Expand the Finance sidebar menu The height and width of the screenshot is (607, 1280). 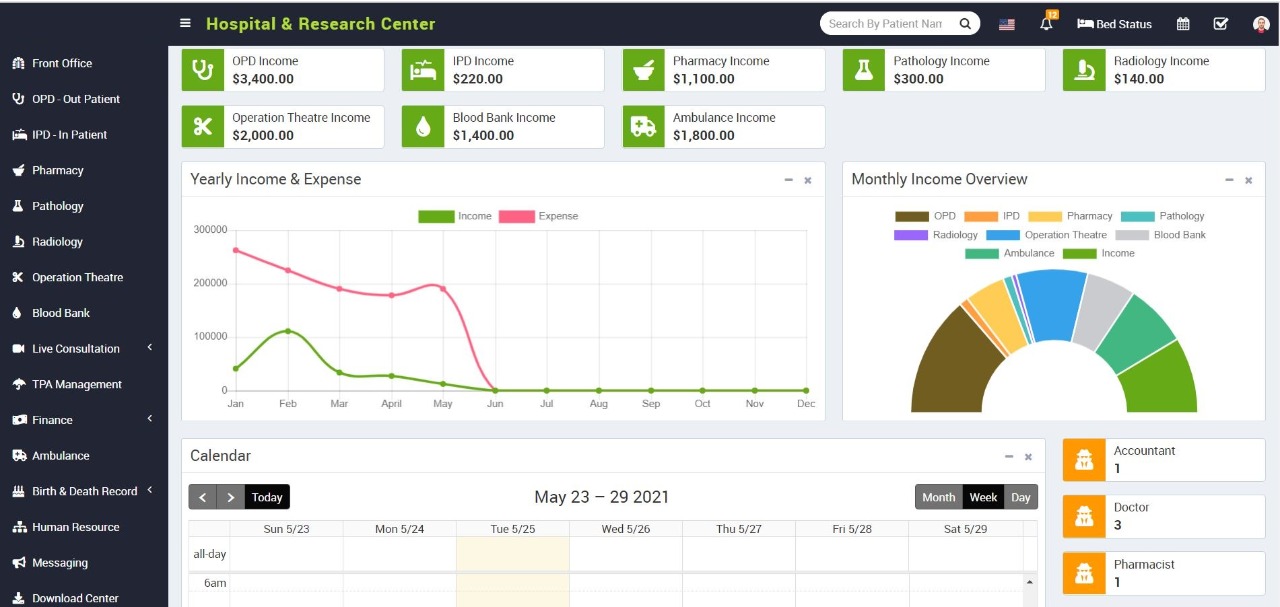click(150, 419)
